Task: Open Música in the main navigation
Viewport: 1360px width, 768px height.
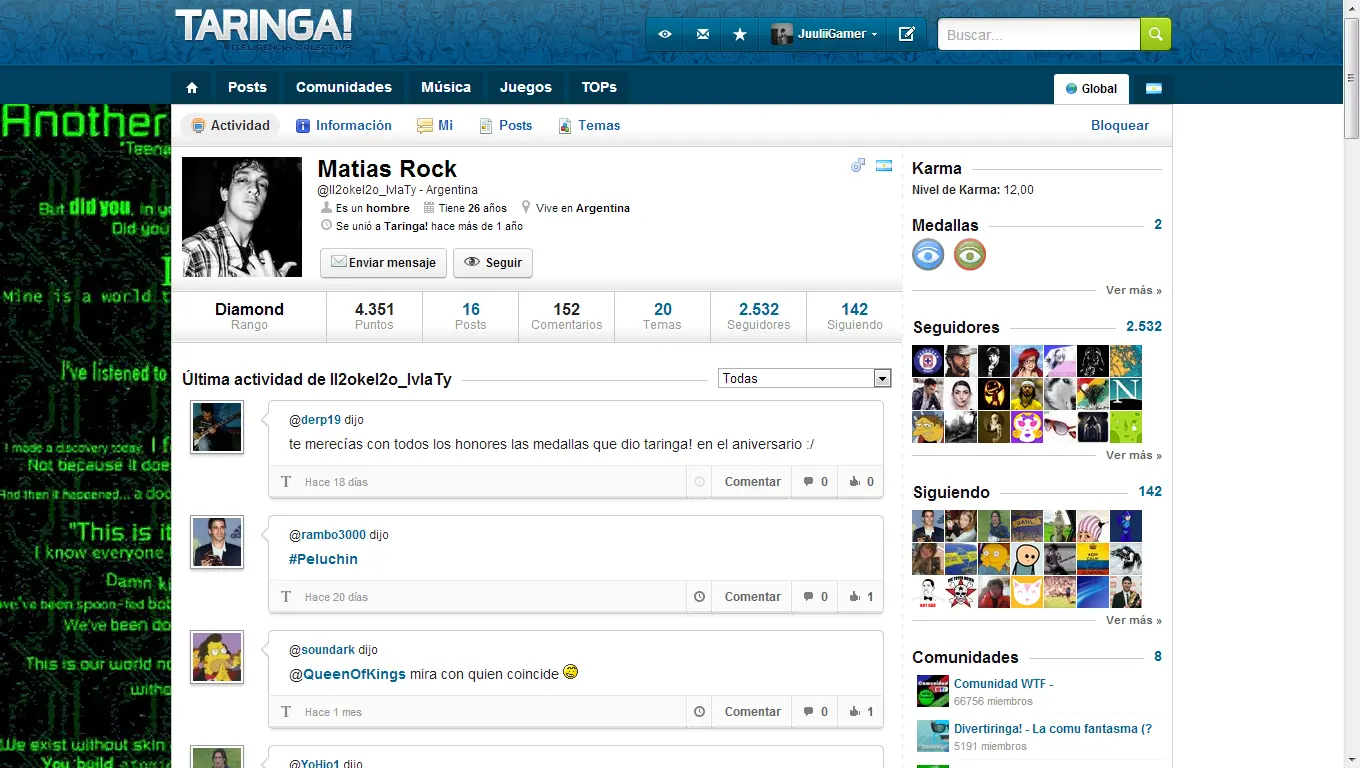Action: [x=446, y=87]
